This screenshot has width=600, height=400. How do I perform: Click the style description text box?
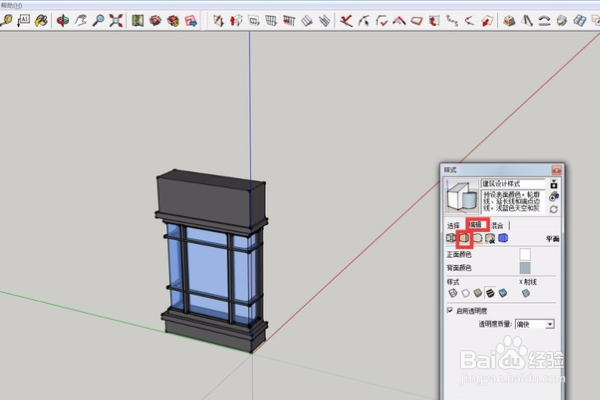click(513, 201)
